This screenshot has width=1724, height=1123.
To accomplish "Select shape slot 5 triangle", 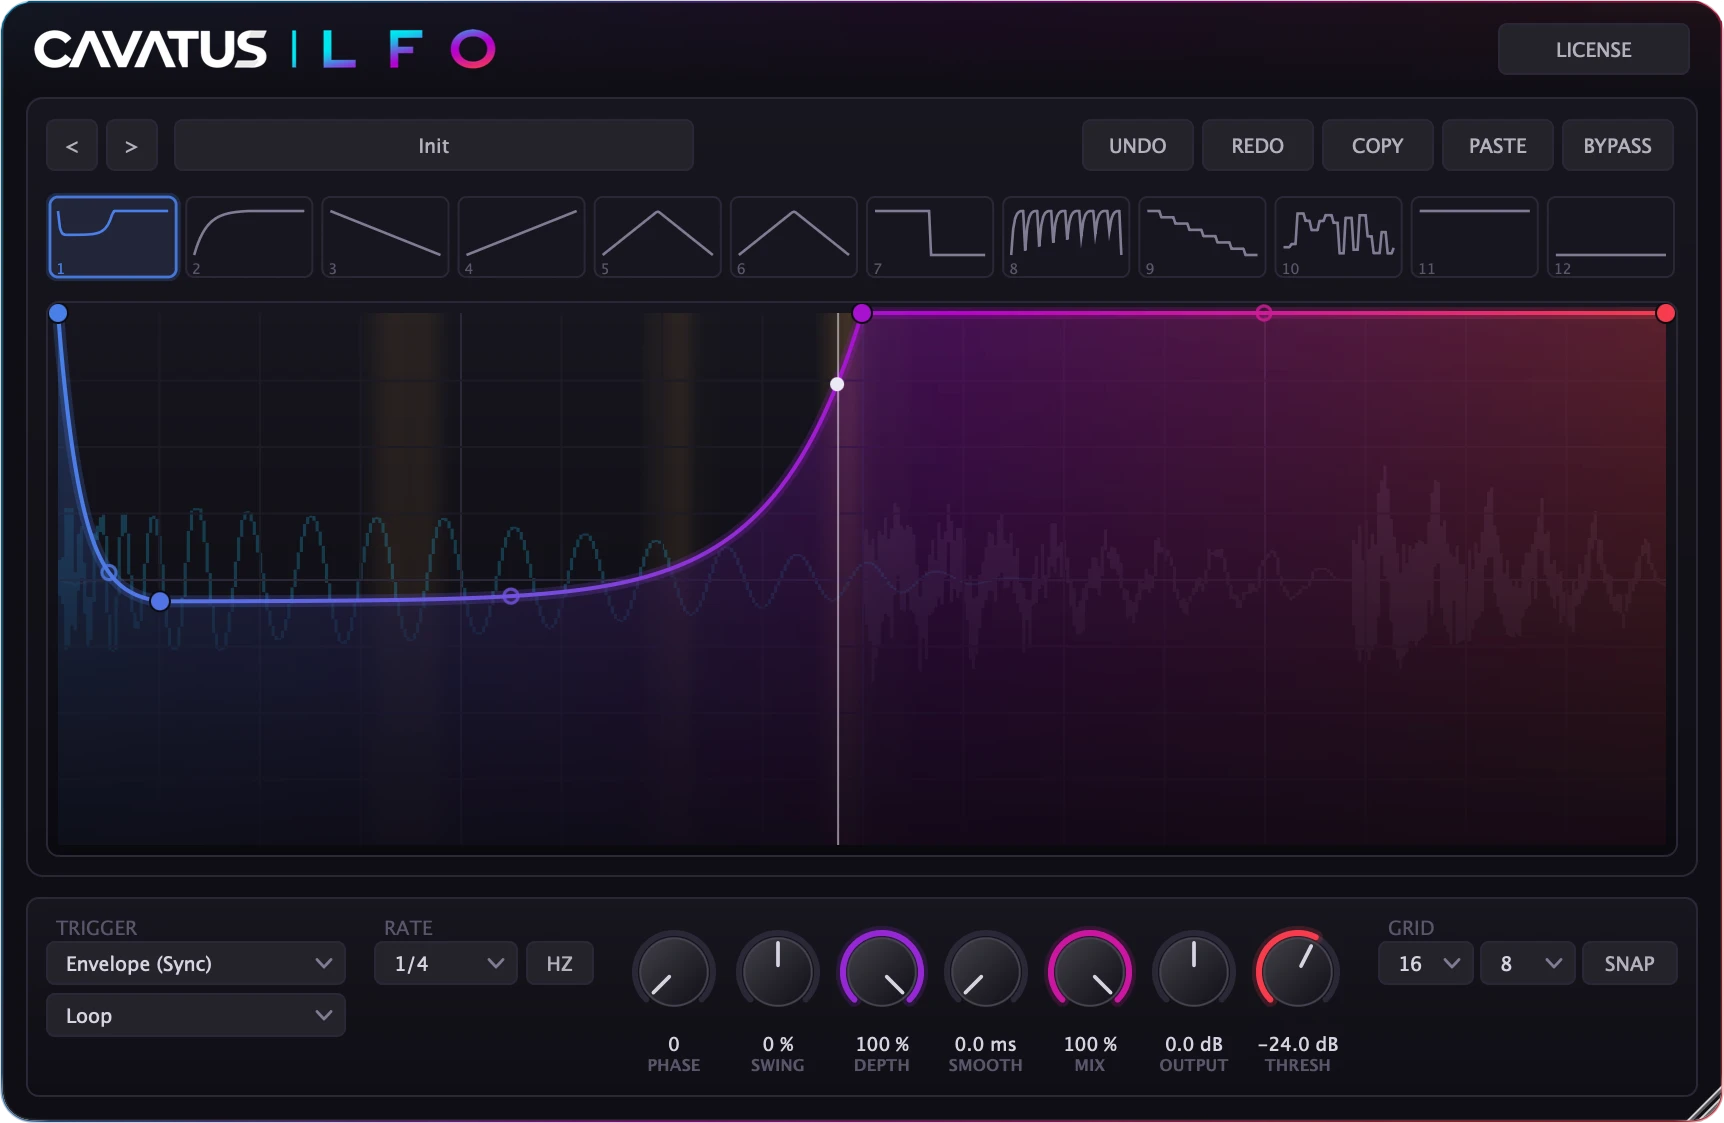I will point(657,237).
